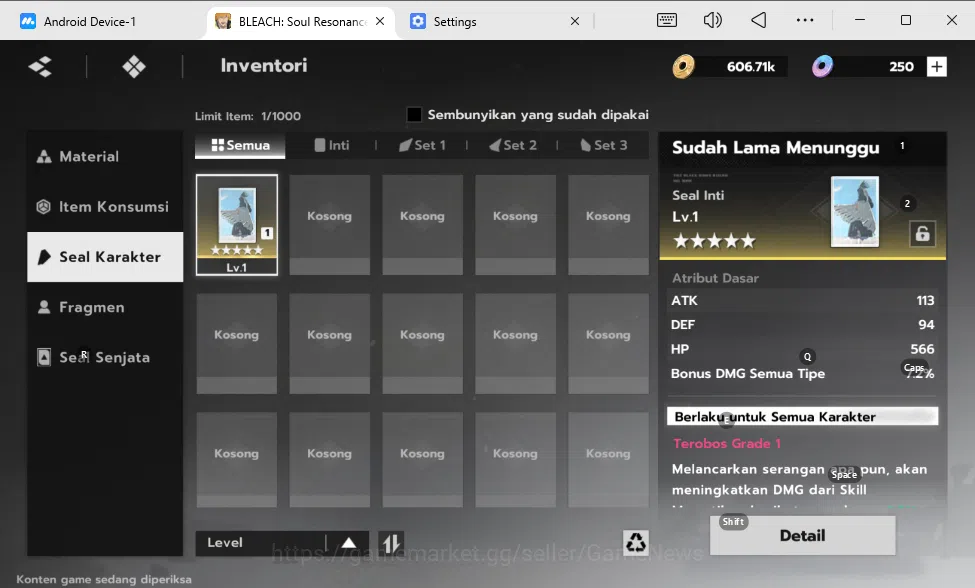
Task: Enable Sembunyikan yang sudah dipakai checkbox
Action: [414, 114]
